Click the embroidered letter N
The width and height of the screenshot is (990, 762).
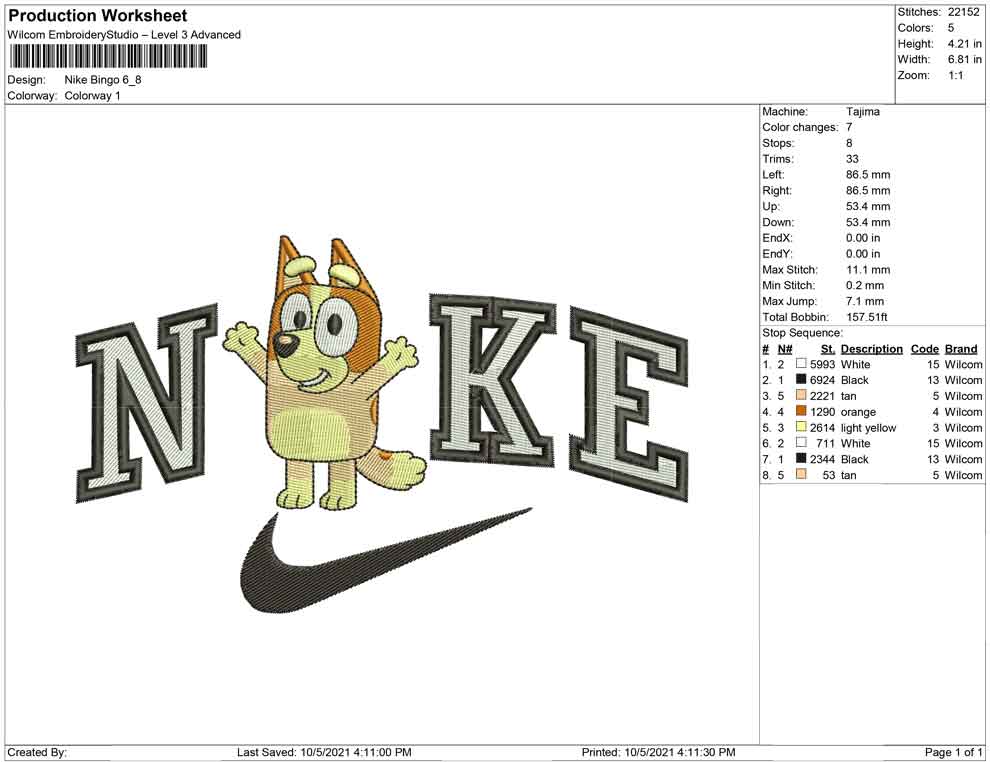pyautogui.click(x=146, y=402)
